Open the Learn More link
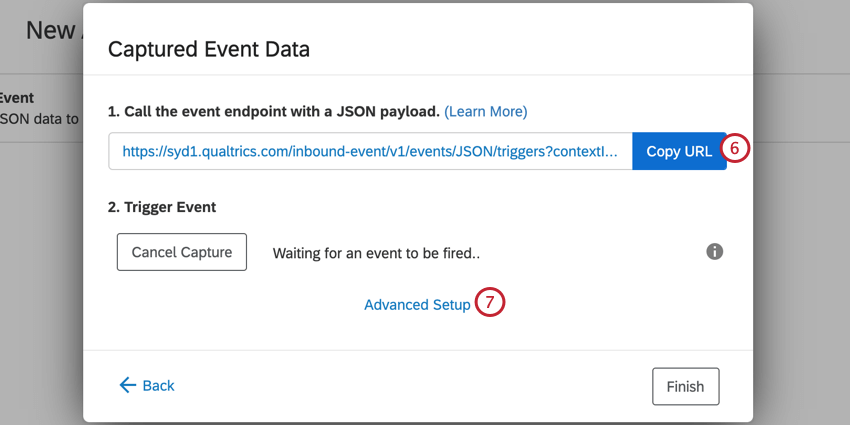The image size is (850, 425). 486,112
